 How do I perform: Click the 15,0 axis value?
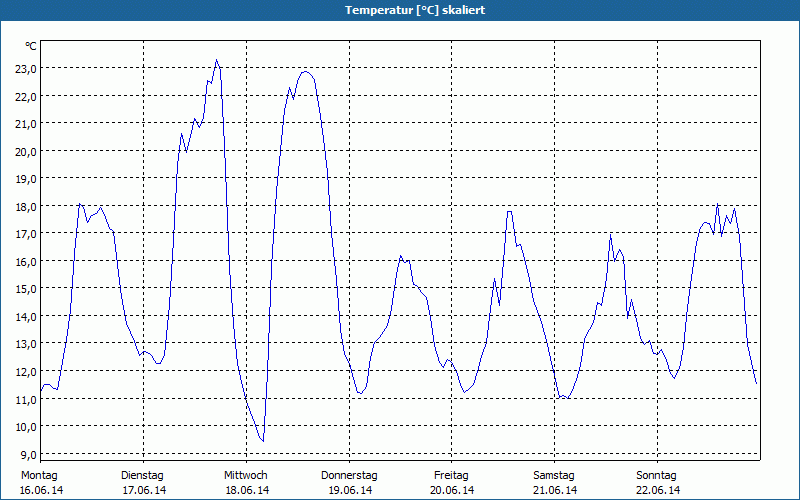(x=26, y=289)
